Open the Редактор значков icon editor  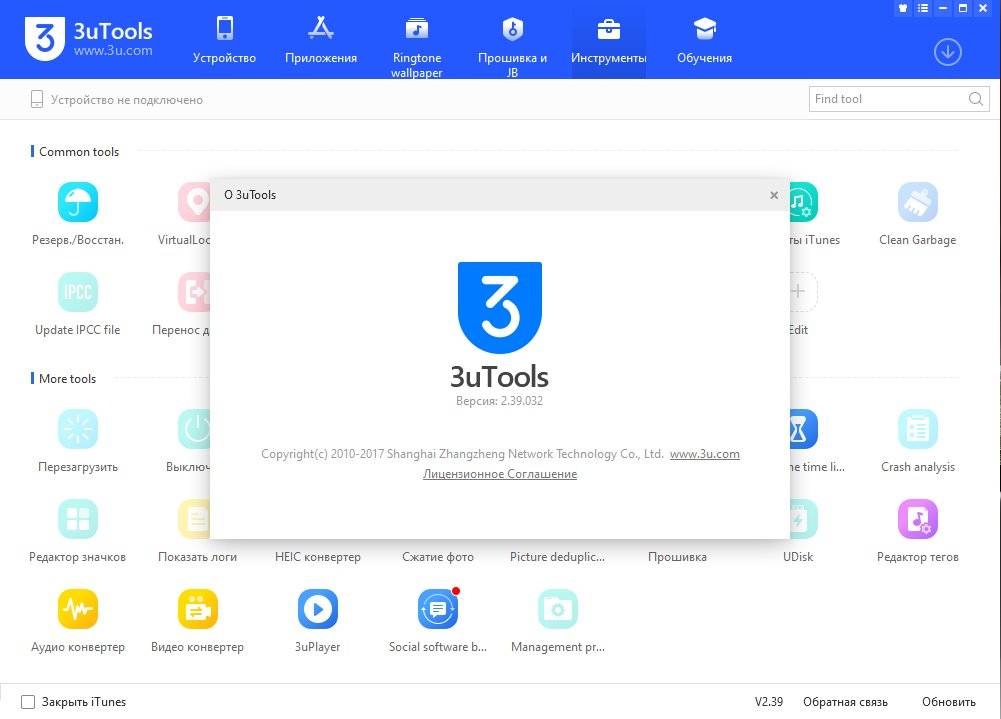[77, 520]
